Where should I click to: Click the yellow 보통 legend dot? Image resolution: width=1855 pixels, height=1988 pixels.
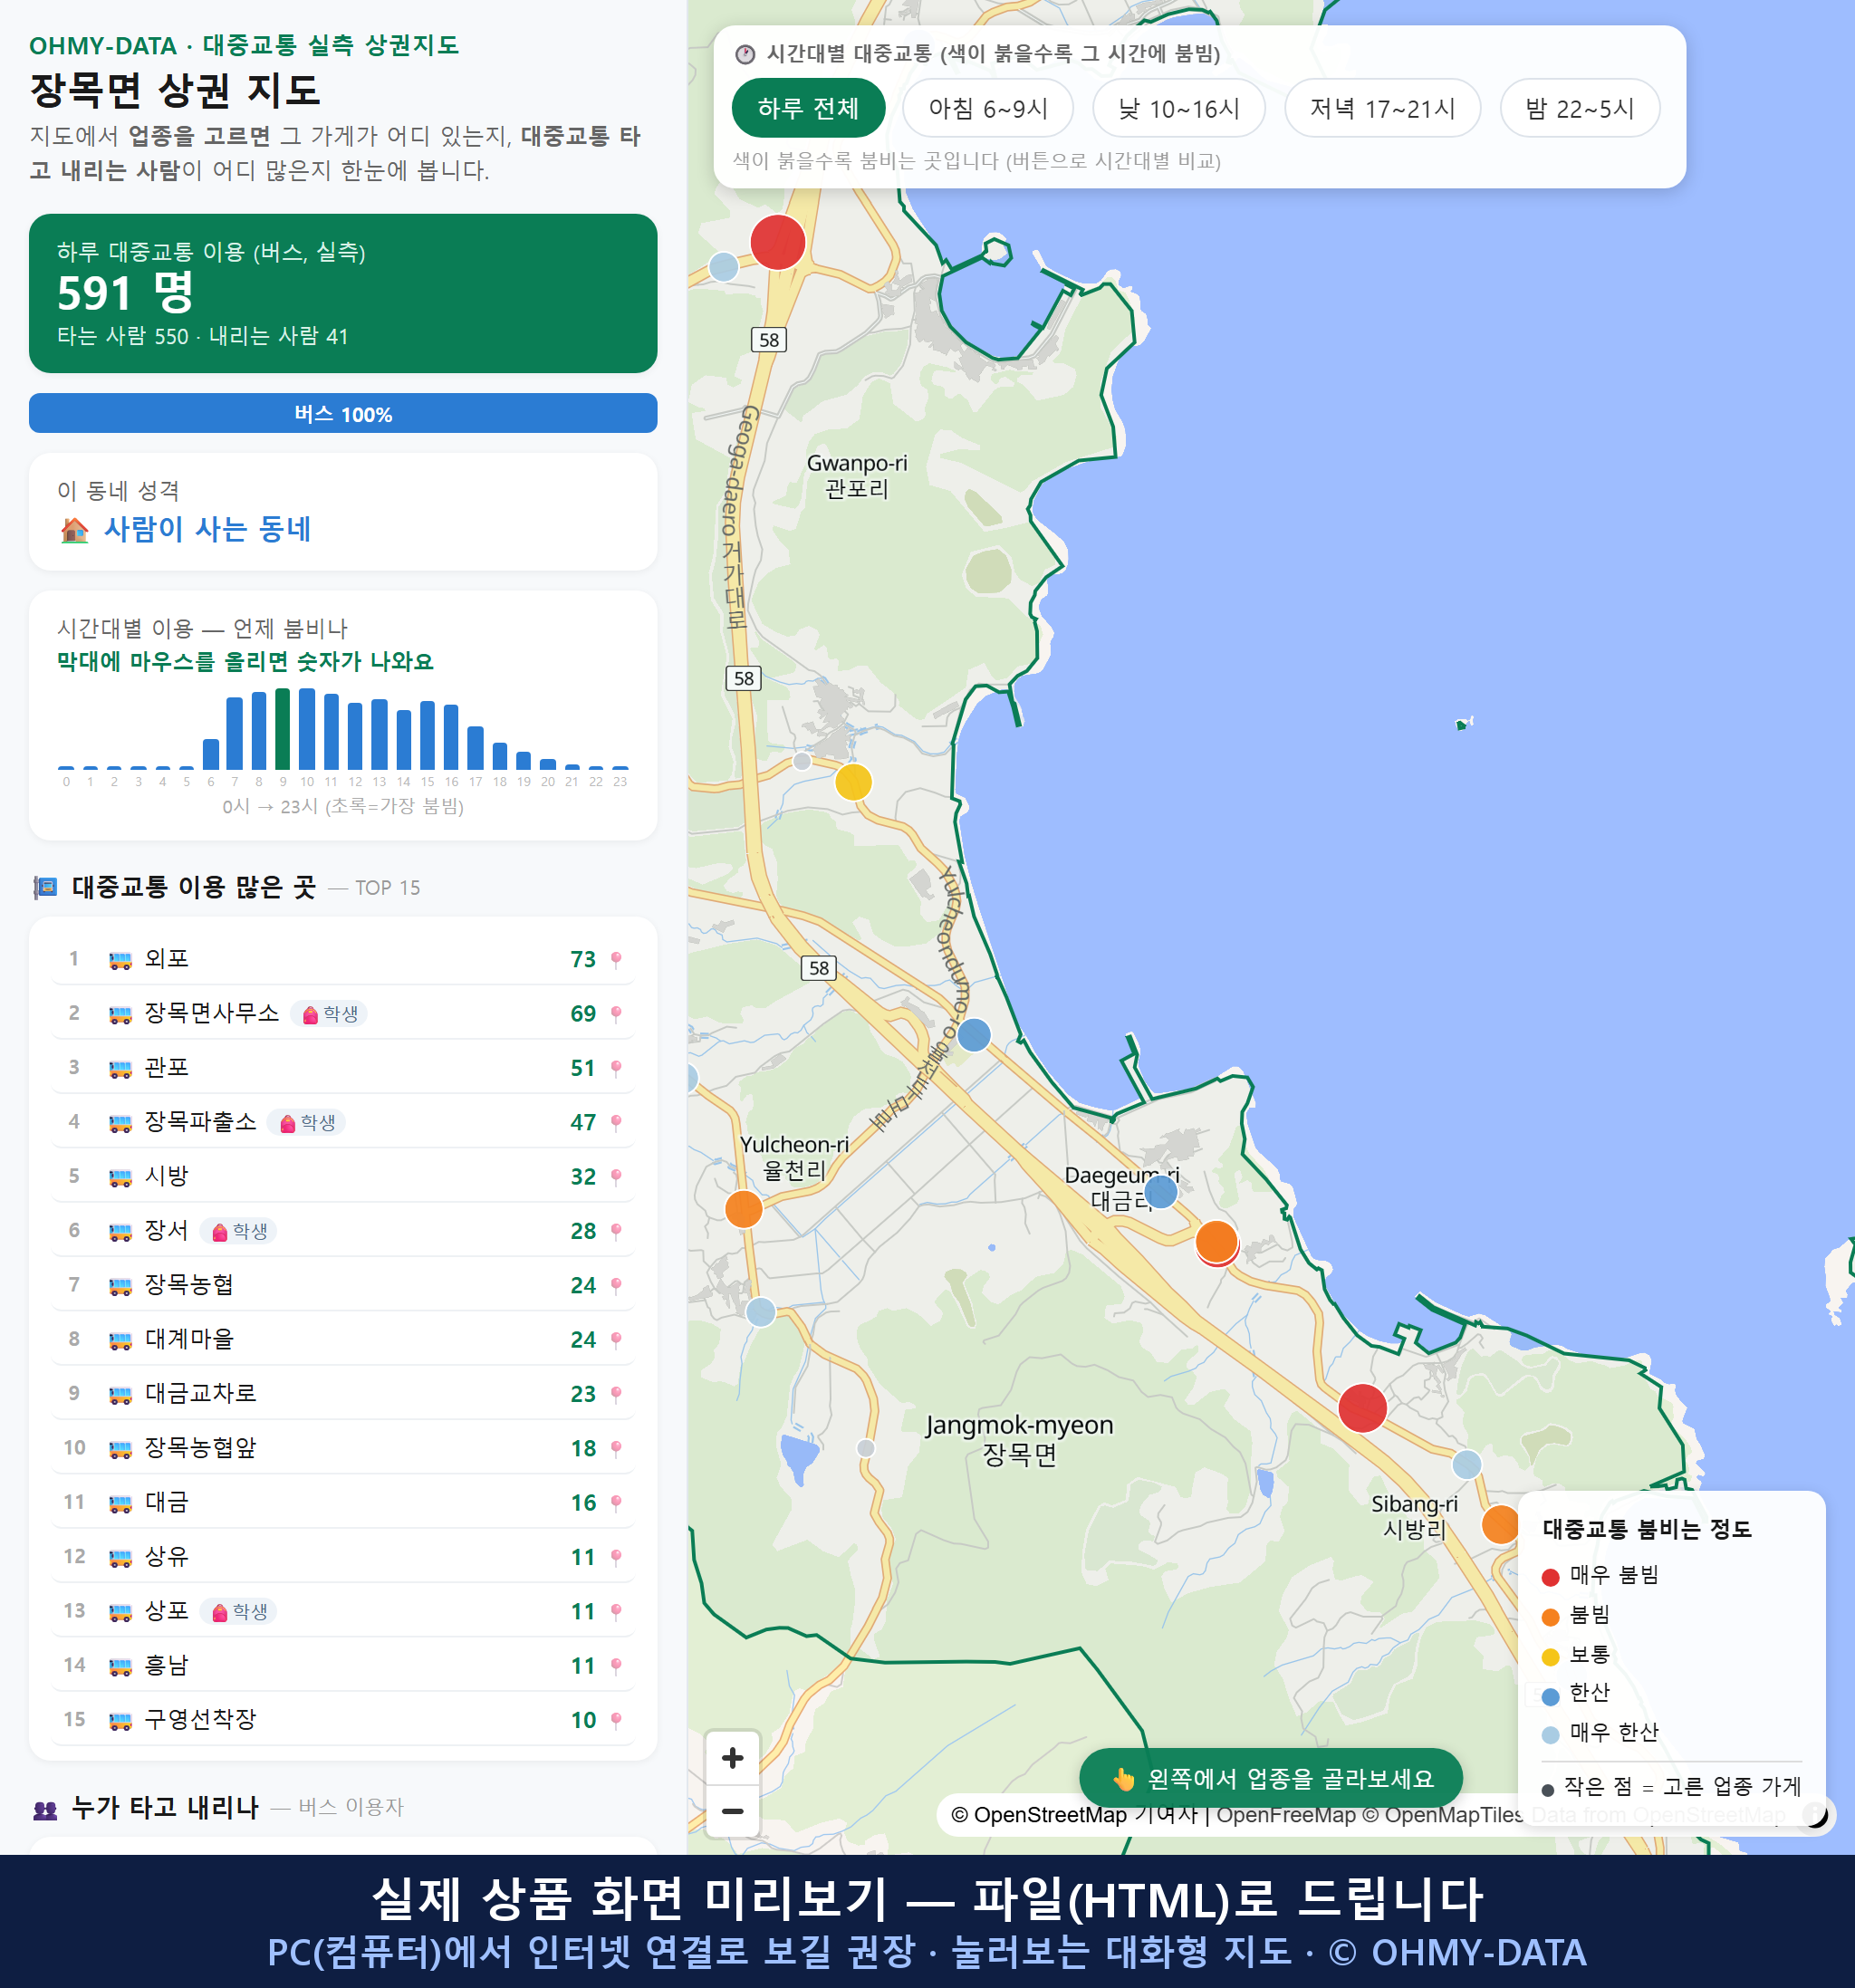[1550, 1657]
